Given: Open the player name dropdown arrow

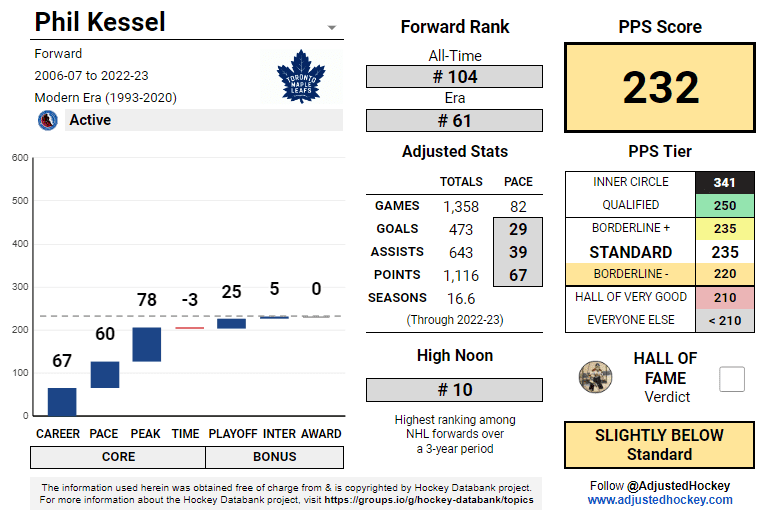Looking at the screenshot, I should tap(332, 27).
